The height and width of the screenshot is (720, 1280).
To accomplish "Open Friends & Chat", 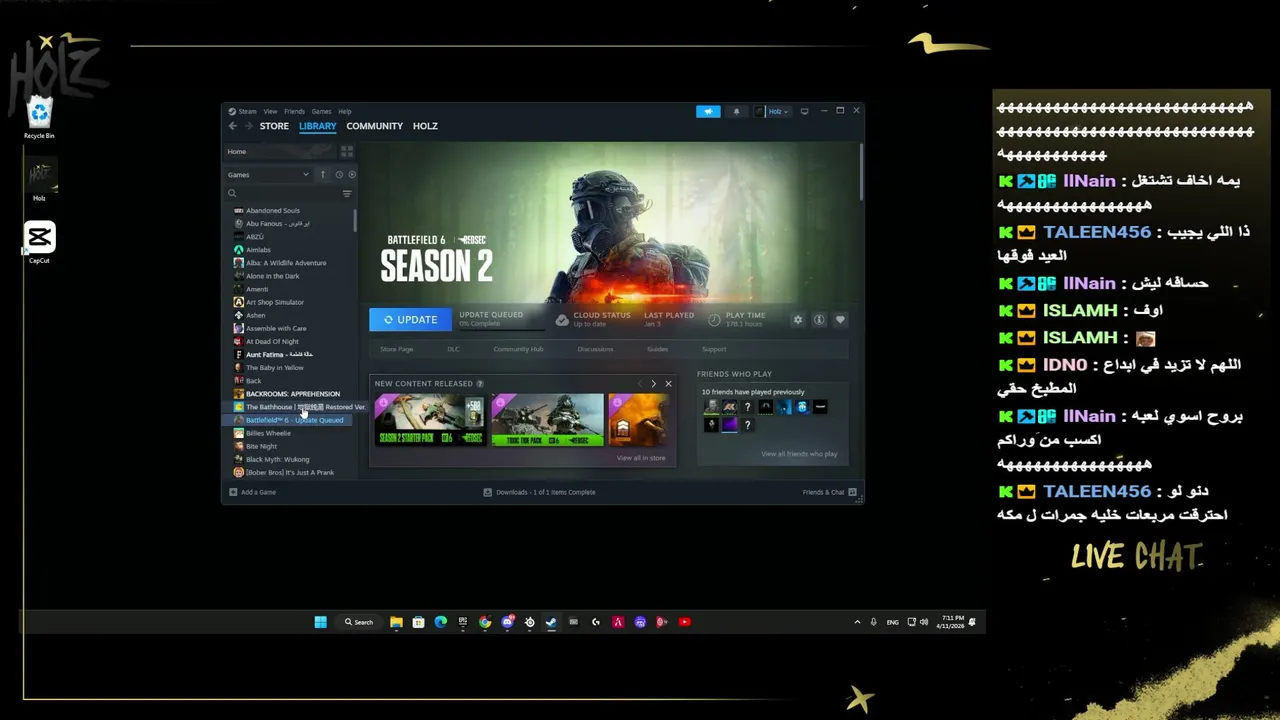I will 830,492.
